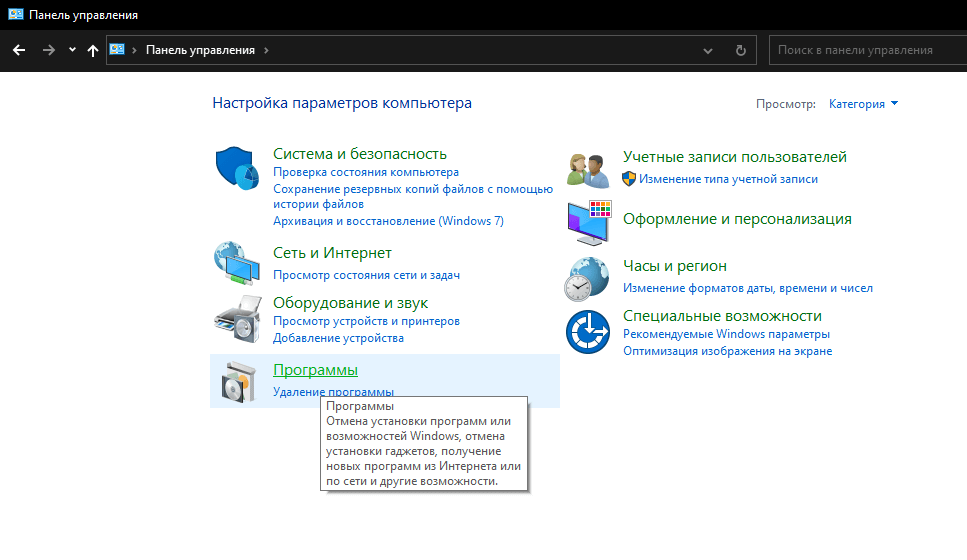Click the Ease of Access blue icon
This screenshot has width=967, height=560.
tap(588, 332)
